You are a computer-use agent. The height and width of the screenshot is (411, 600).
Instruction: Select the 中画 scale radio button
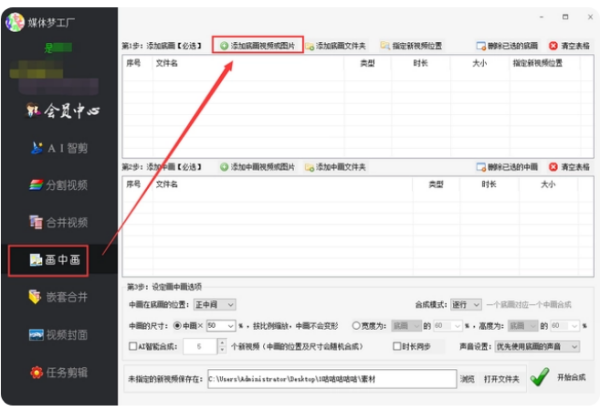178,326
